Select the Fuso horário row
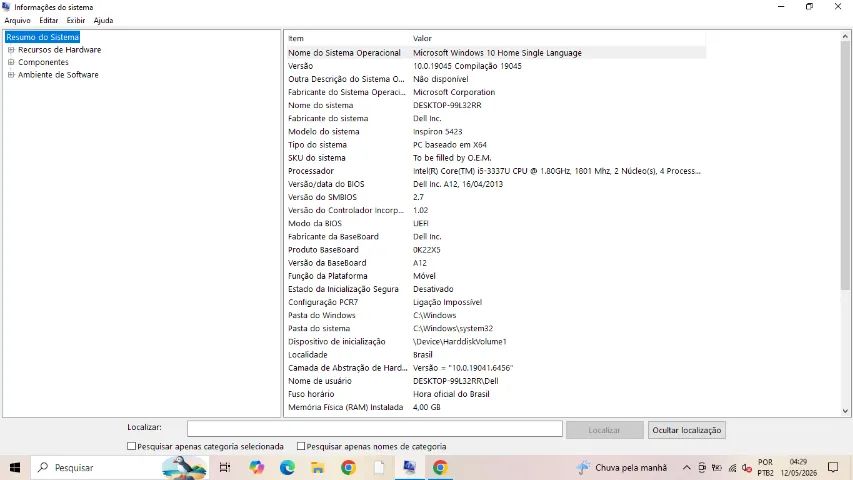 (x=495, y=394)
